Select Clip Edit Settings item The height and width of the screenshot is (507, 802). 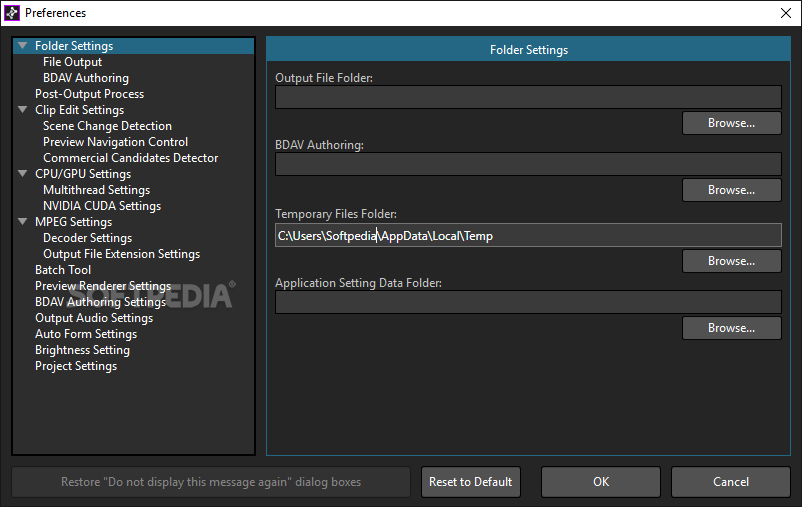click(79, 109)
